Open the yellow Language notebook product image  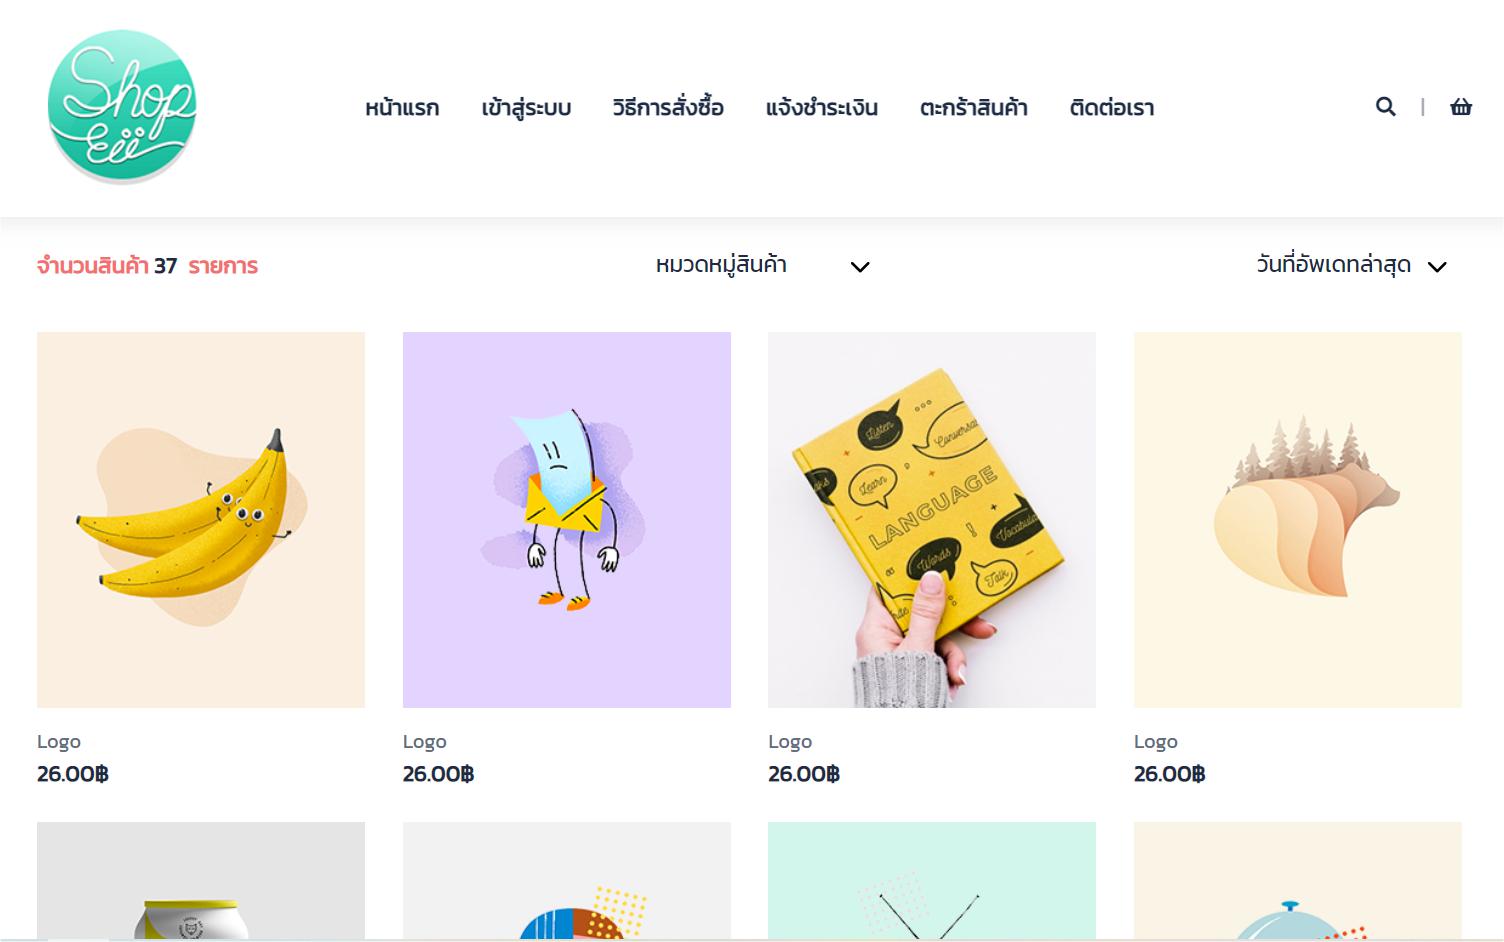pos(932,520)
